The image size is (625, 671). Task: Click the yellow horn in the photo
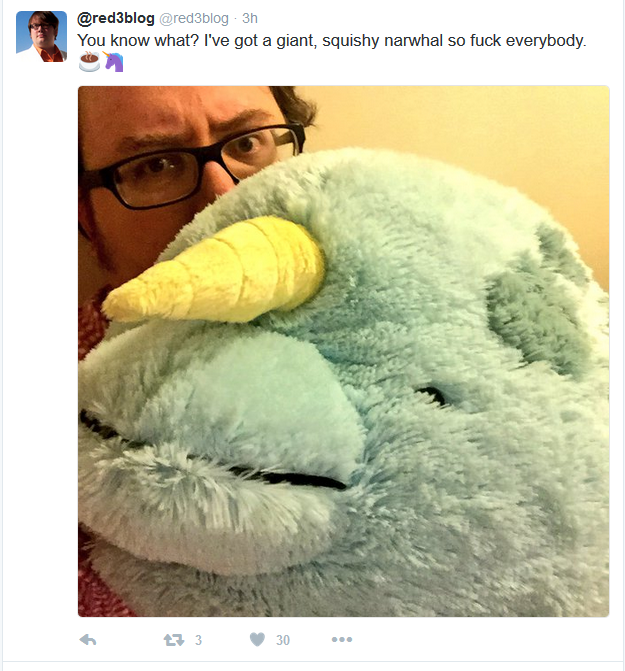214,271
